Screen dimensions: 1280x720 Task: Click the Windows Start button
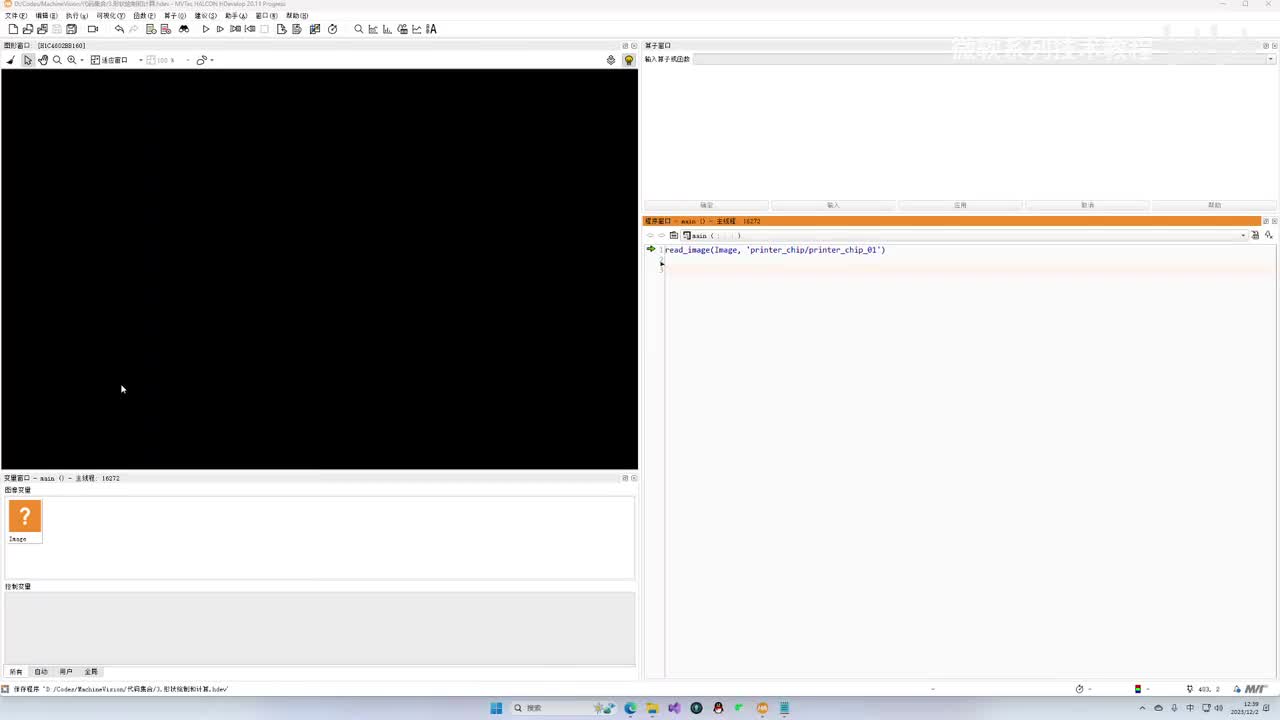(496, 708)
